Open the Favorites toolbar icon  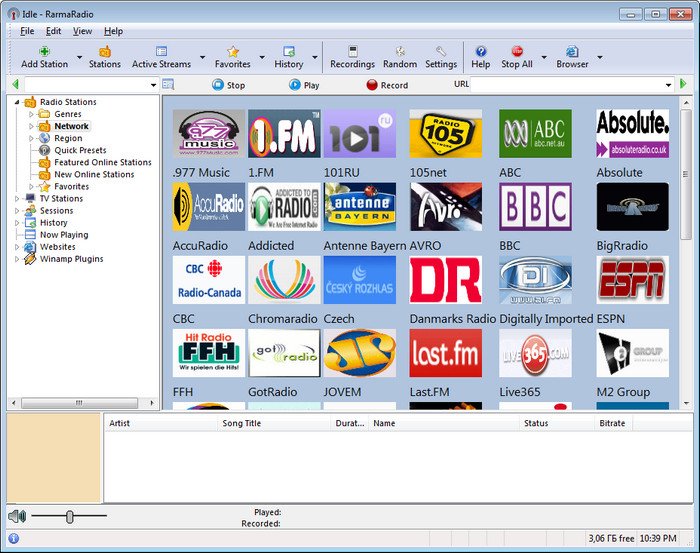tap(232, 51)
